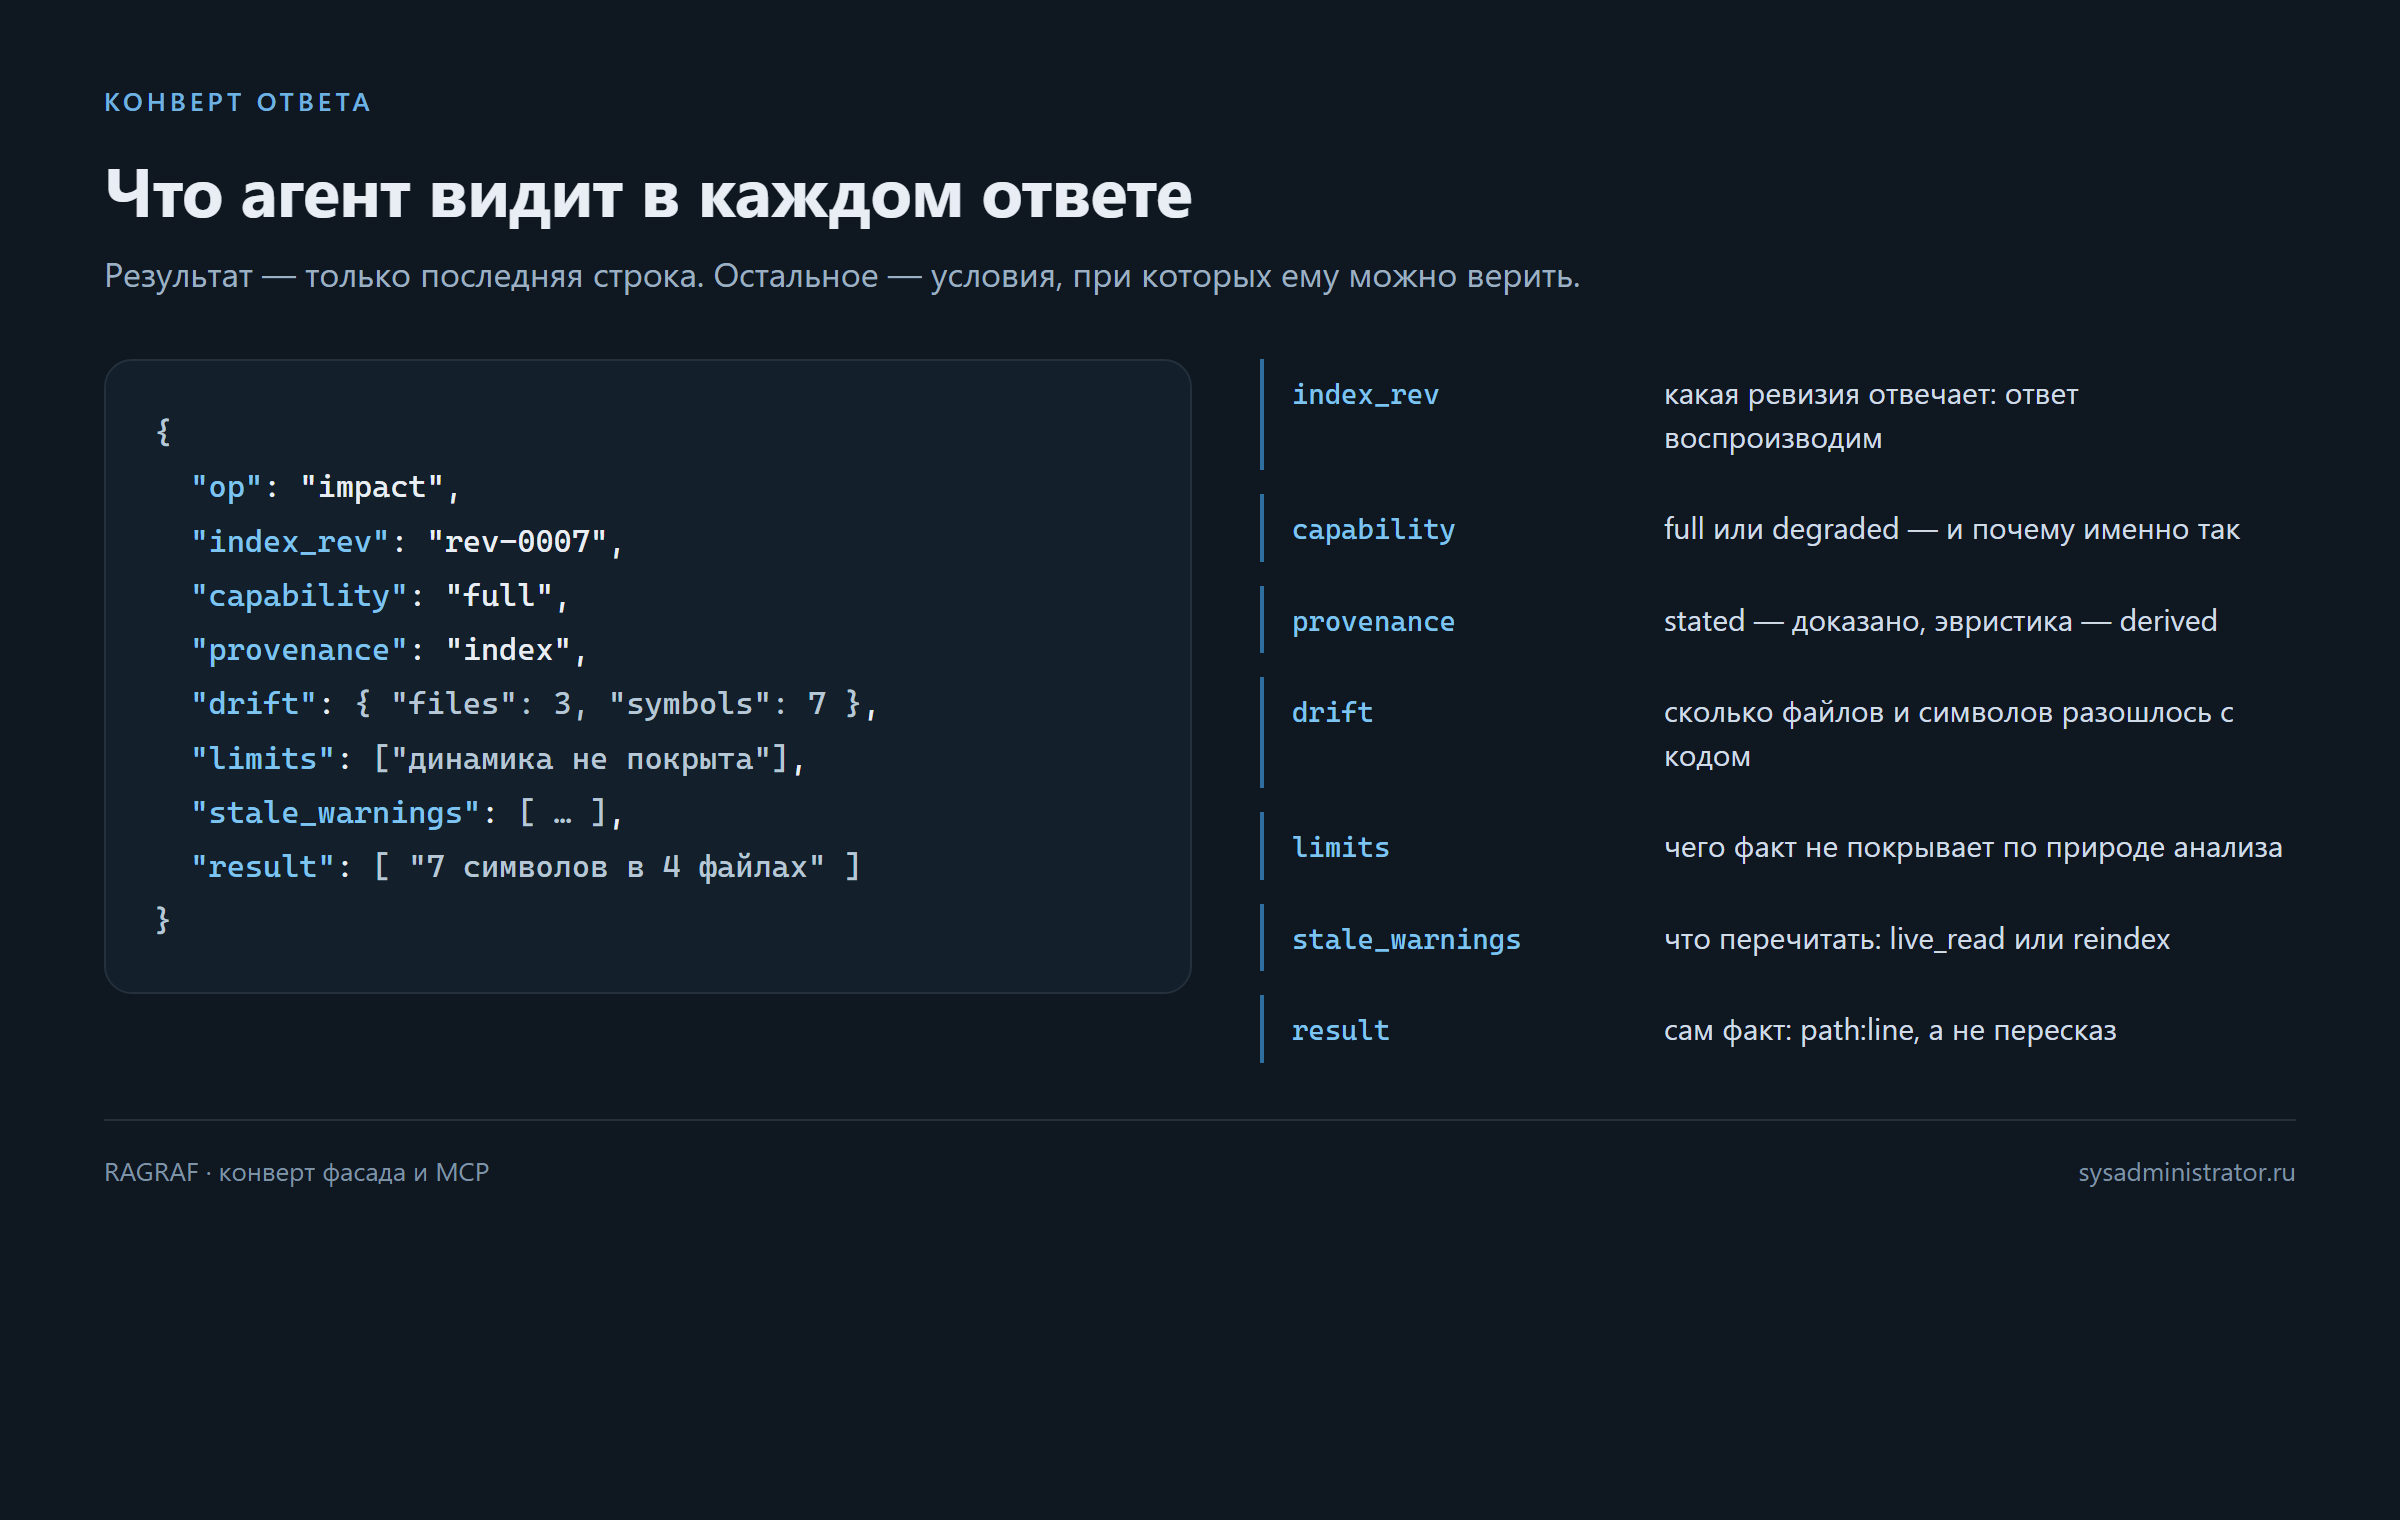Image resolution: width=2400 pixels, height=1520 pixels.
Task: Click the closing curly brace in the code block
Action: click(x=163, y=920)
